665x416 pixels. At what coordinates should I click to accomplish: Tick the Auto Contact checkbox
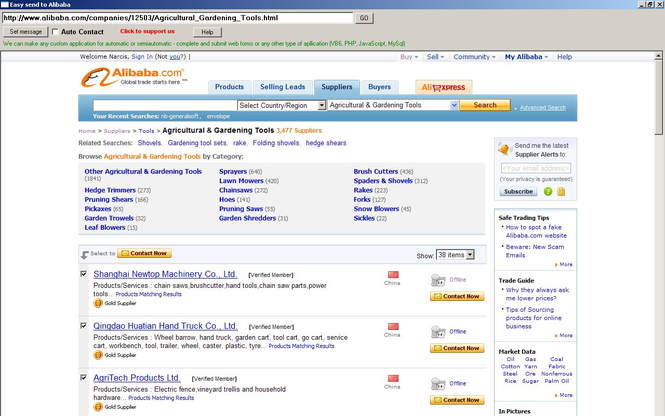pyautogui.click(x=55, y=32)
